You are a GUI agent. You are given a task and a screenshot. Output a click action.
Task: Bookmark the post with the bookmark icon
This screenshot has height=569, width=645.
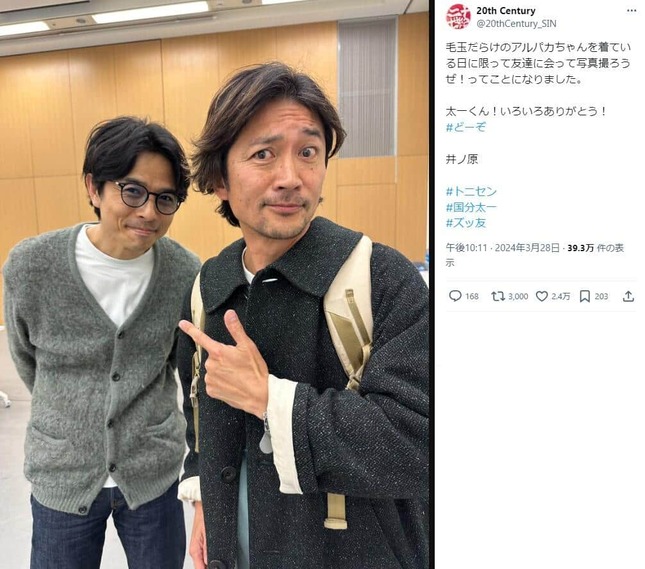[585, 296]
